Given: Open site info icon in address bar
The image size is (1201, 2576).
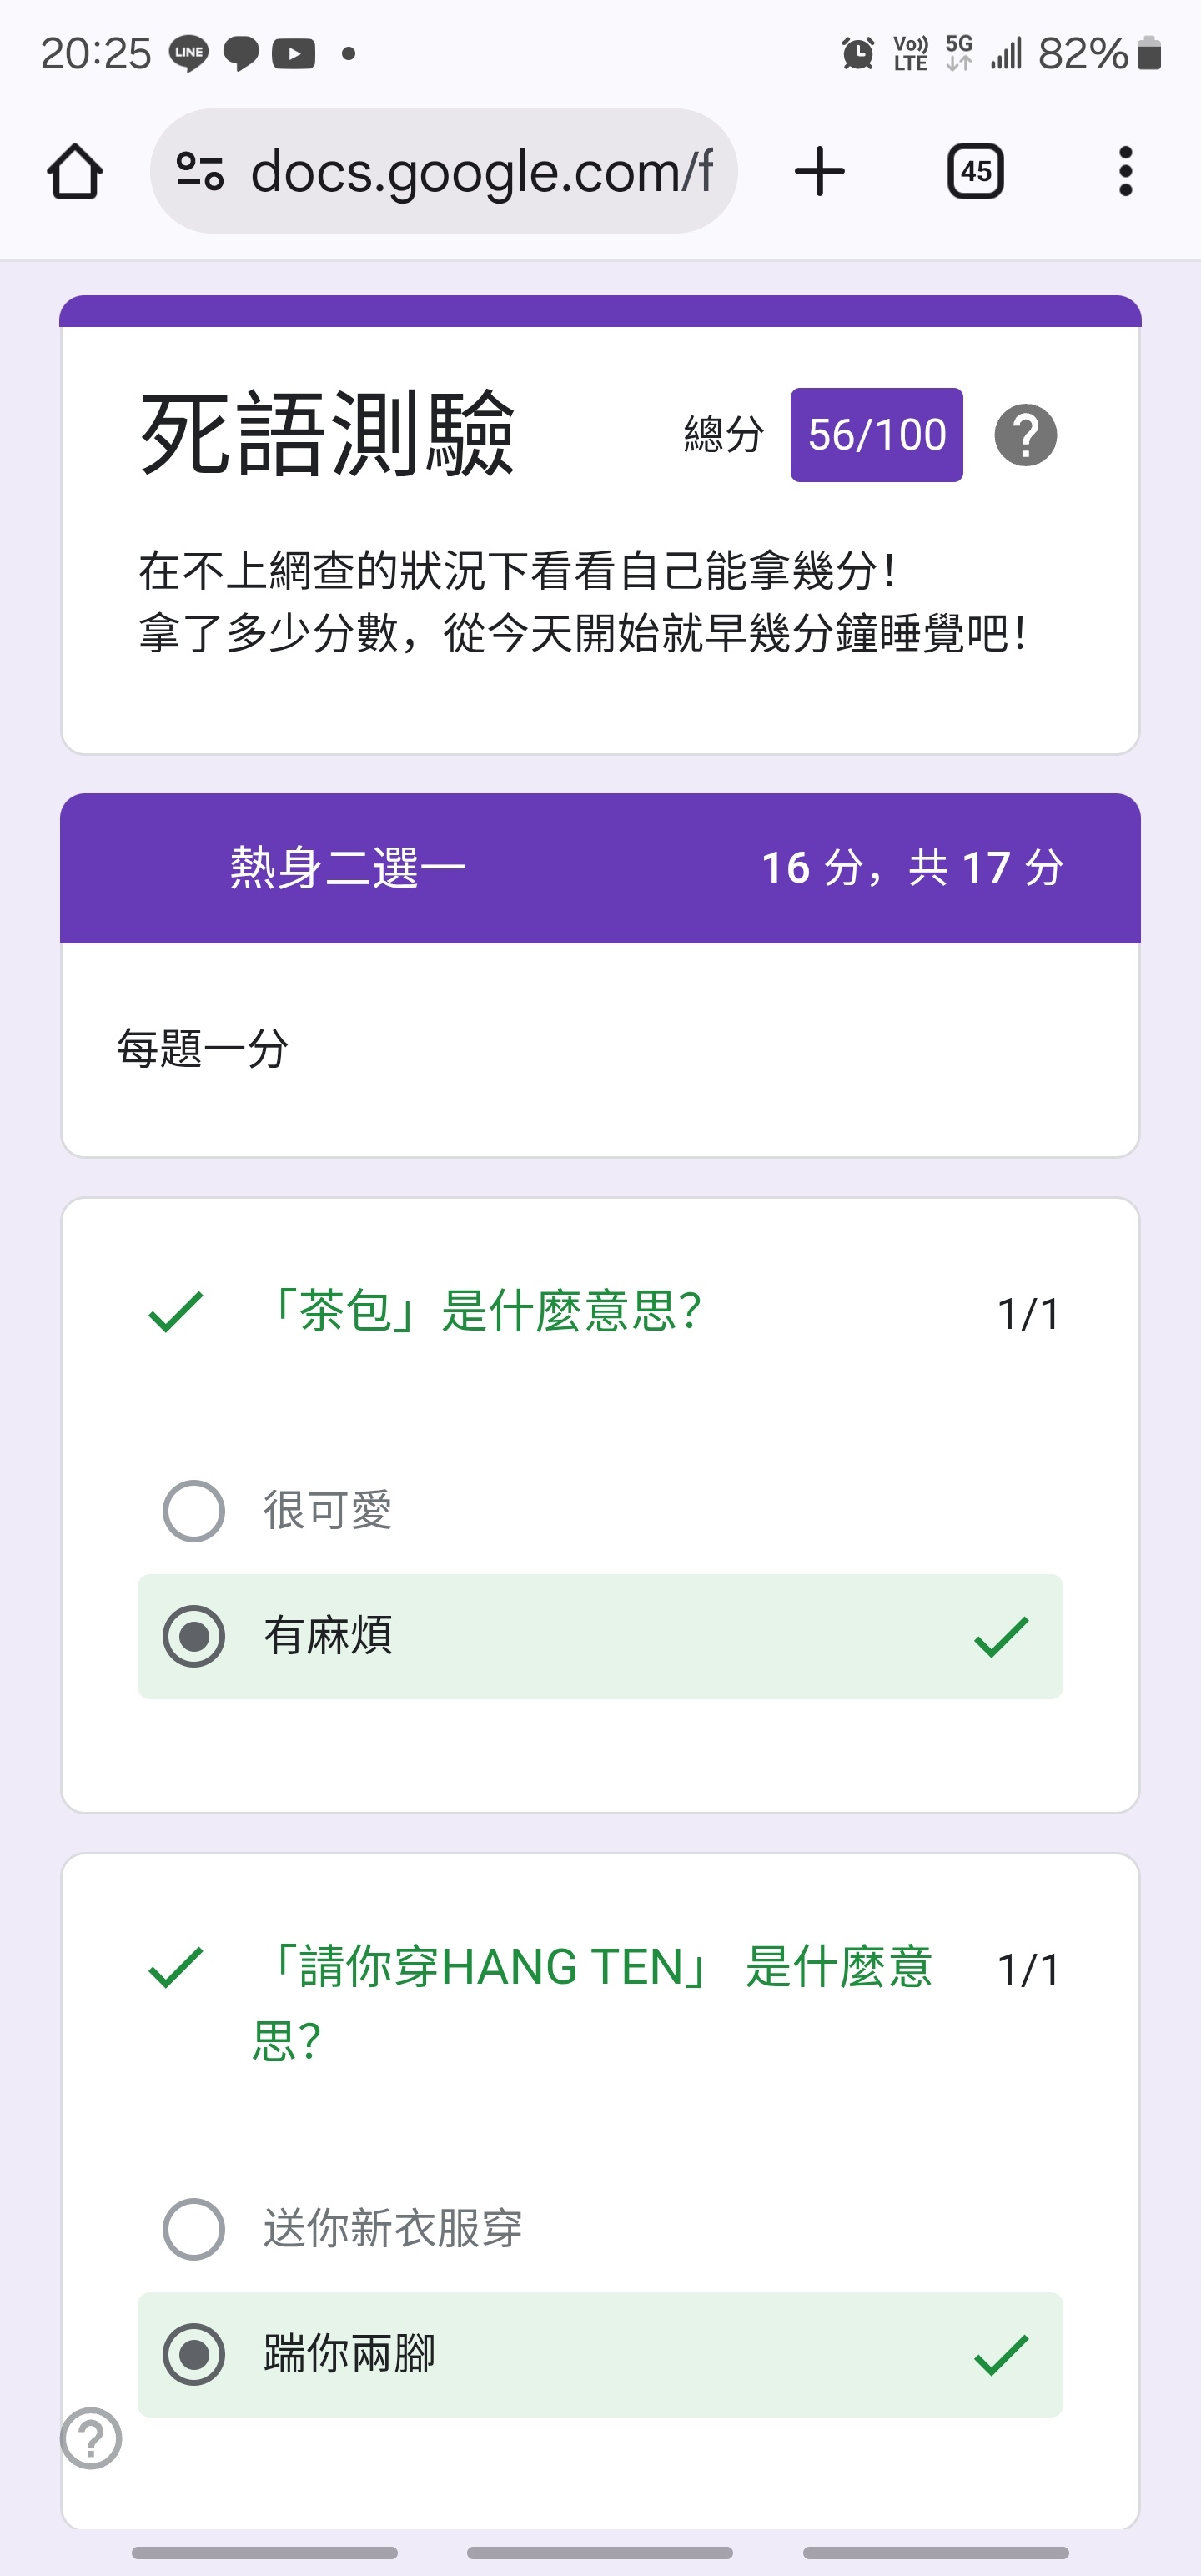Looking at the screenshot, I should point(200,171).
